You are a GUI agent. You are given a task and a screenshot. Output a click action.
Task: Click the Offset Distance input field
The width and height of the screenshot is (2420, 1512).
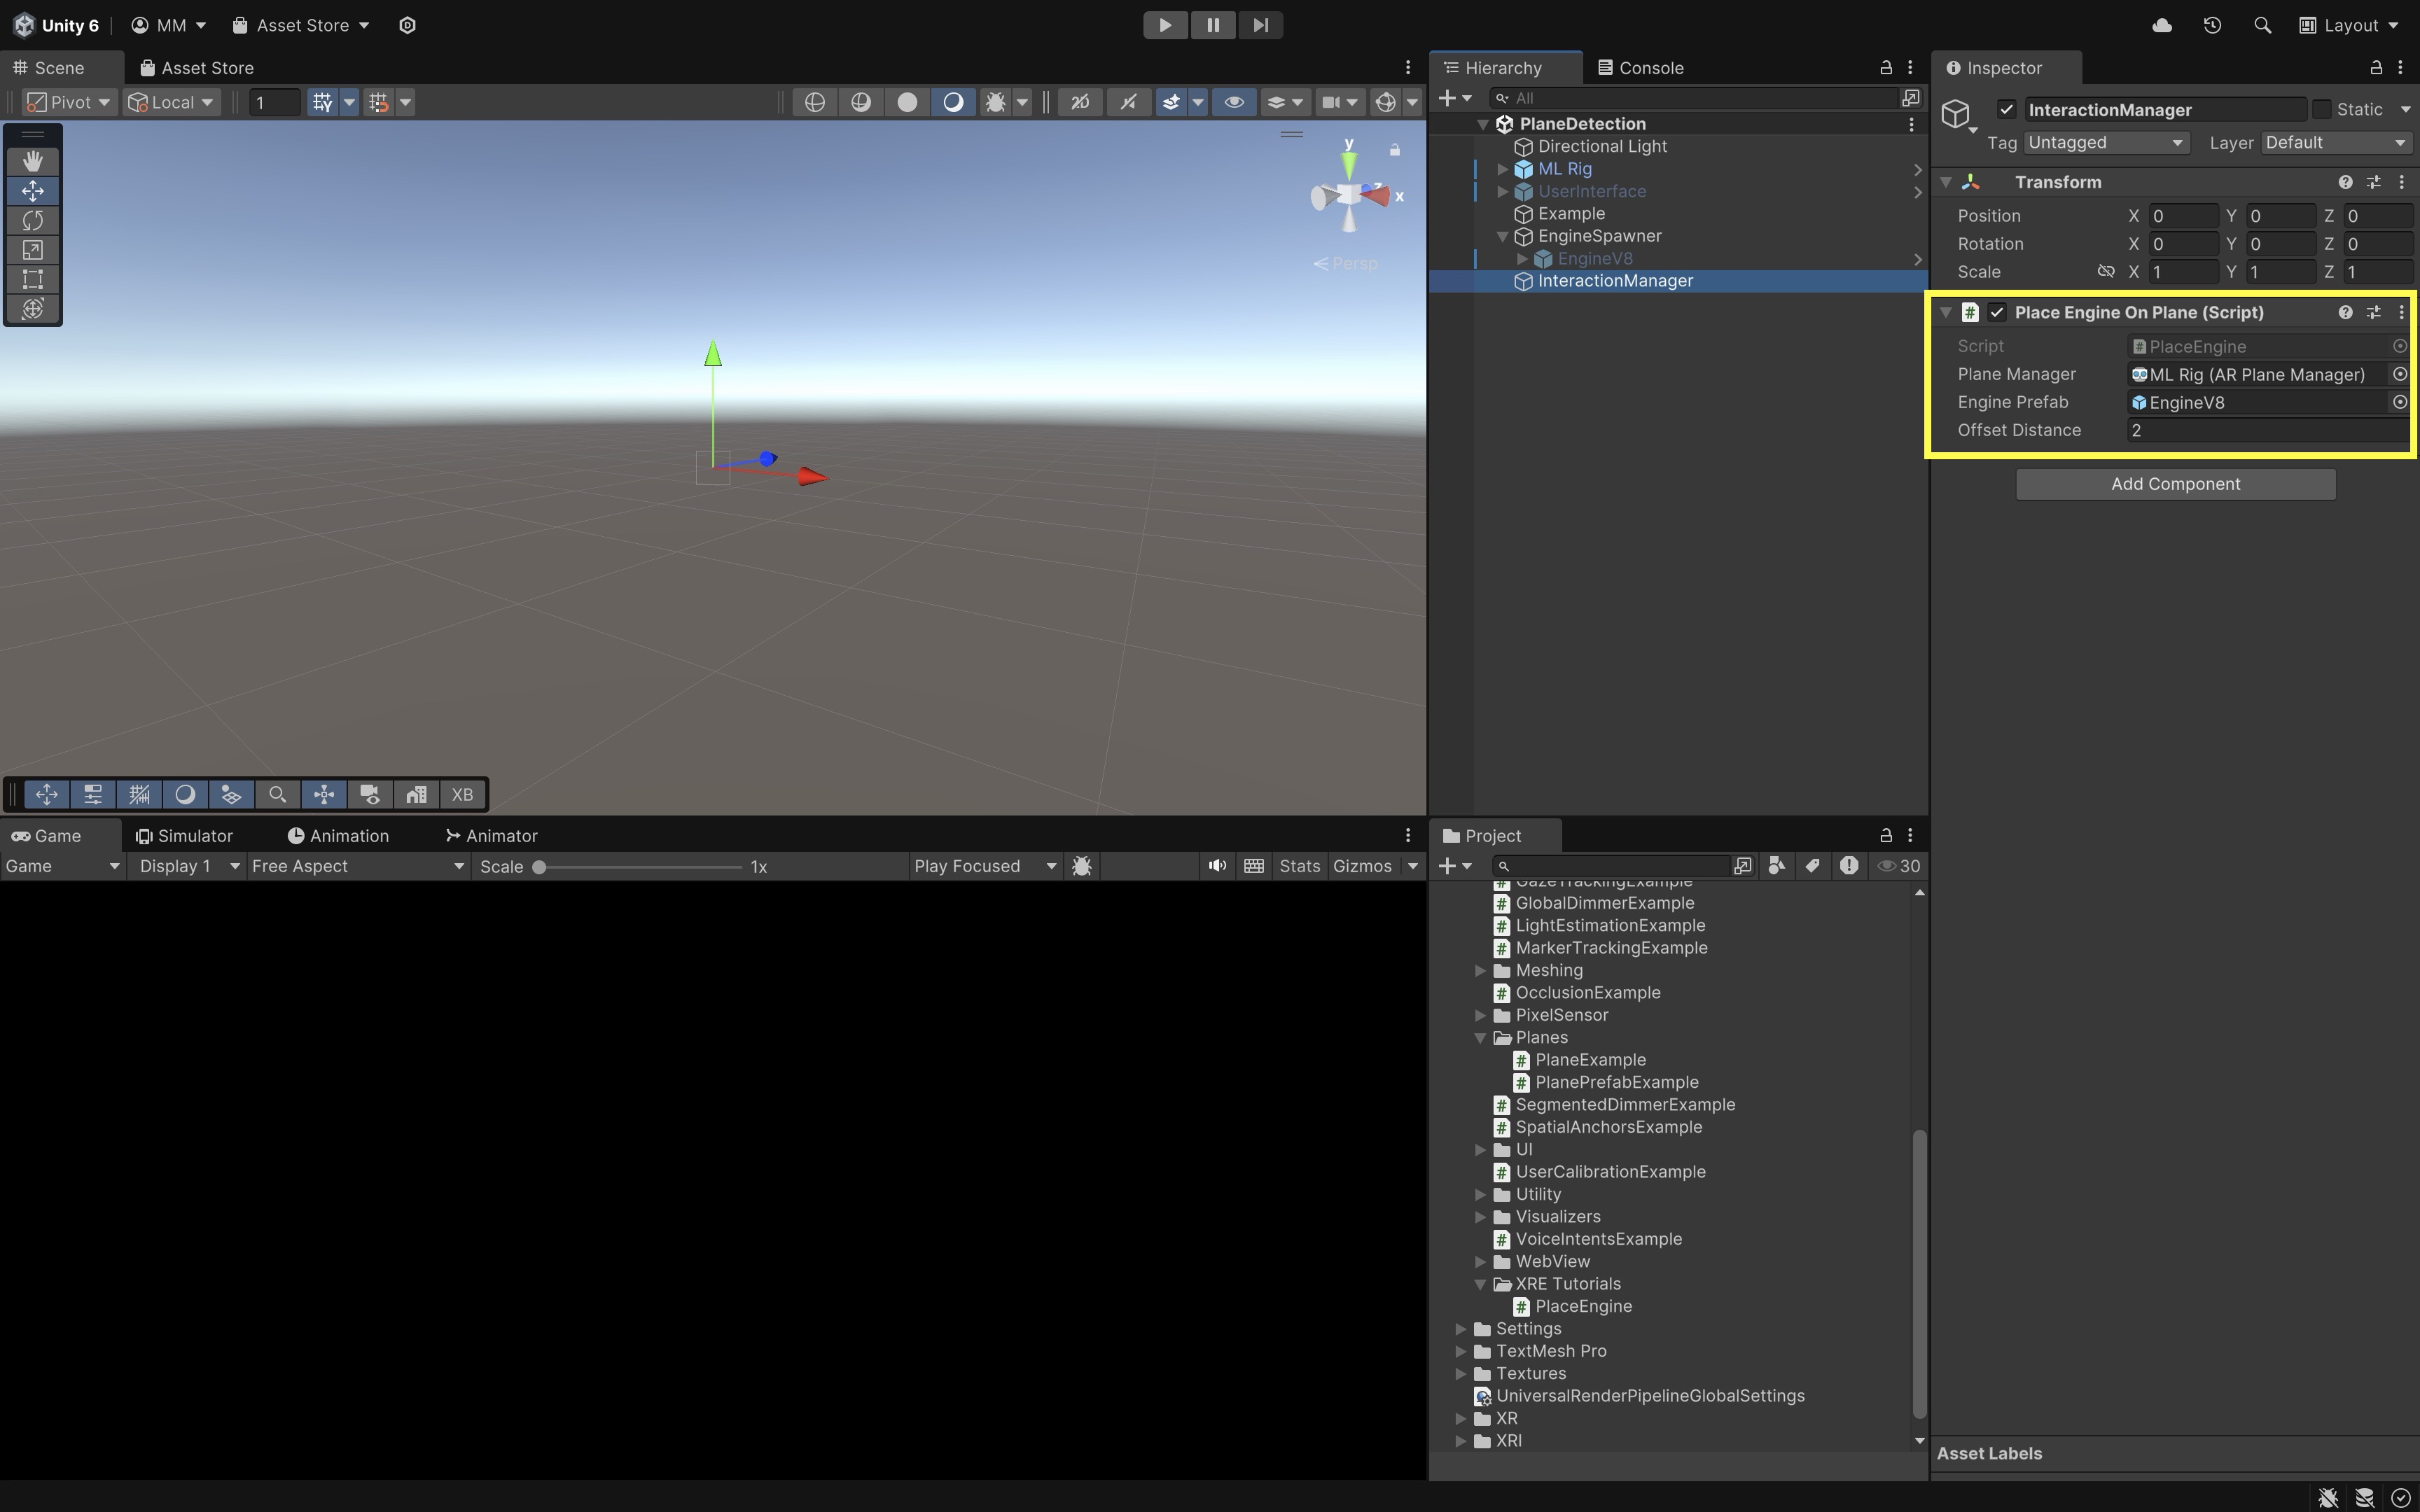point(2265,430)
